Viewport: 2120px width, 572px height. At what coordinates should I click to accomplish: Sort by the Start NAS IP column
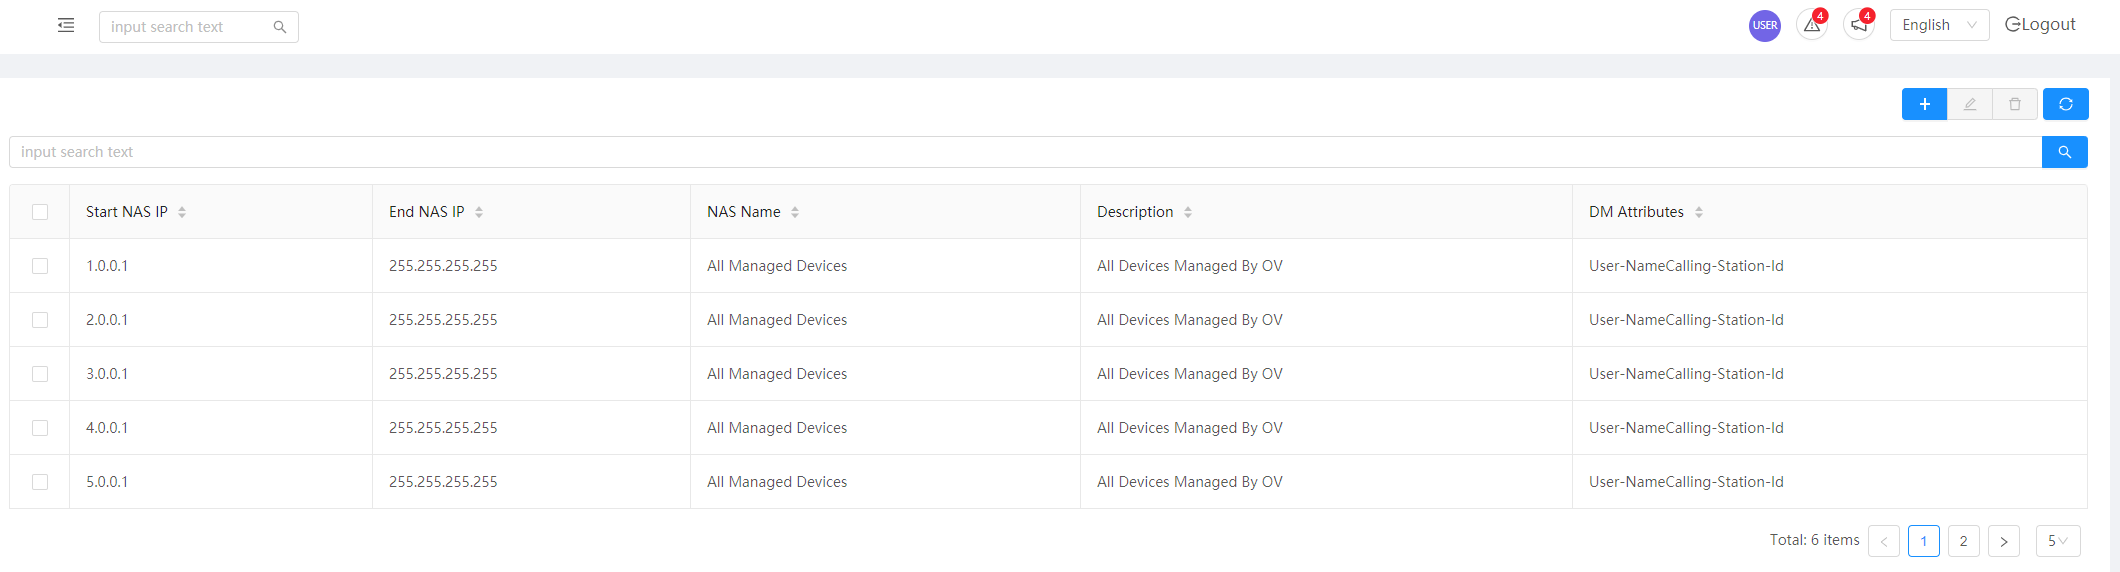pos(182,212)
